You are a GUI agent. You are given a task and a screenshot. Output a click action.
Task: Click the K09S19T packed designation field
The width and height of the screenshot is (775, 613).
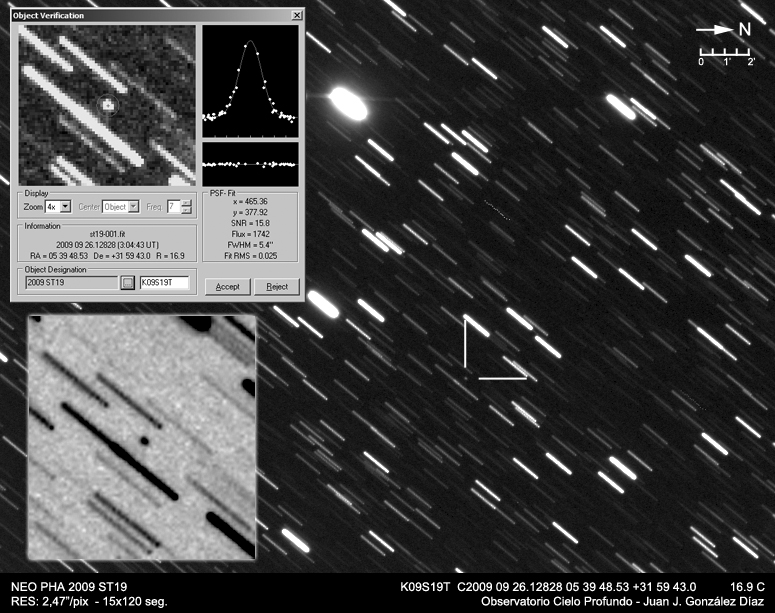pos(164,283)
